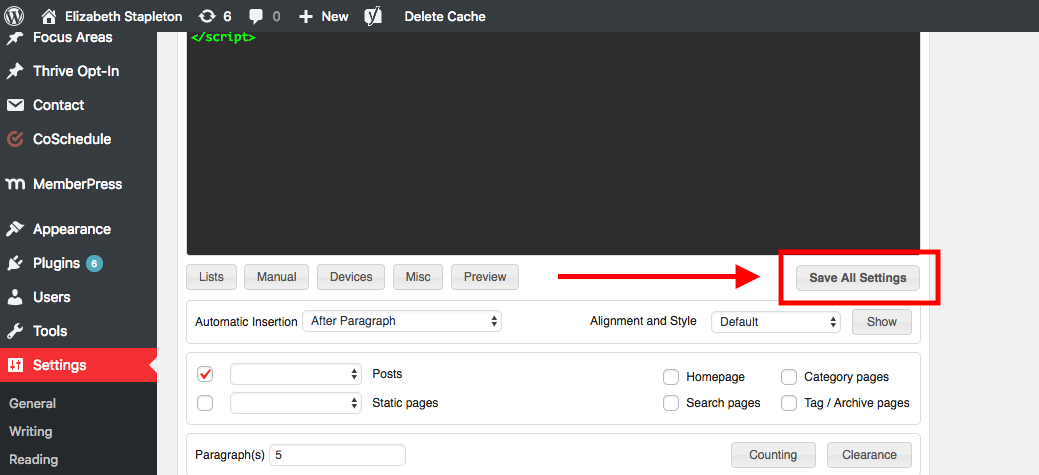Click the MemberPress logo icon
The width and height of the screenshot is (1039, 475).
[x=15, y=184]
